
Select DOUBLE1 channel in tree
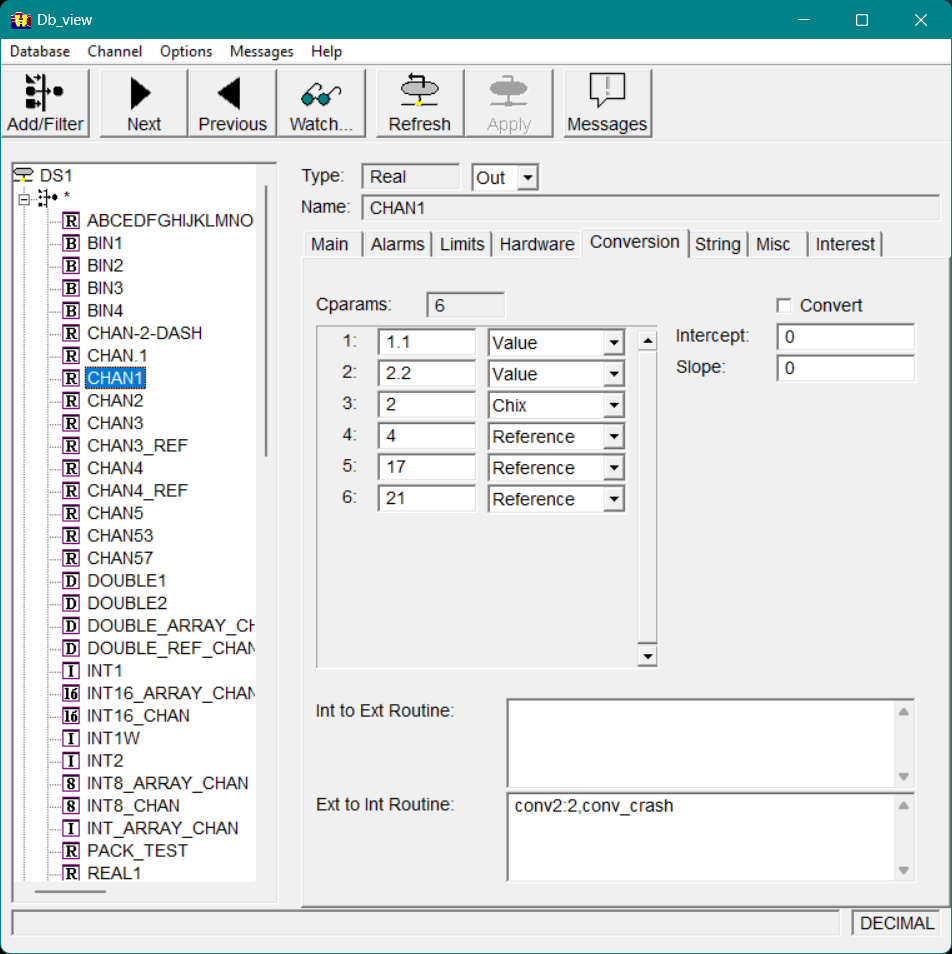click(x=127, y=581)
